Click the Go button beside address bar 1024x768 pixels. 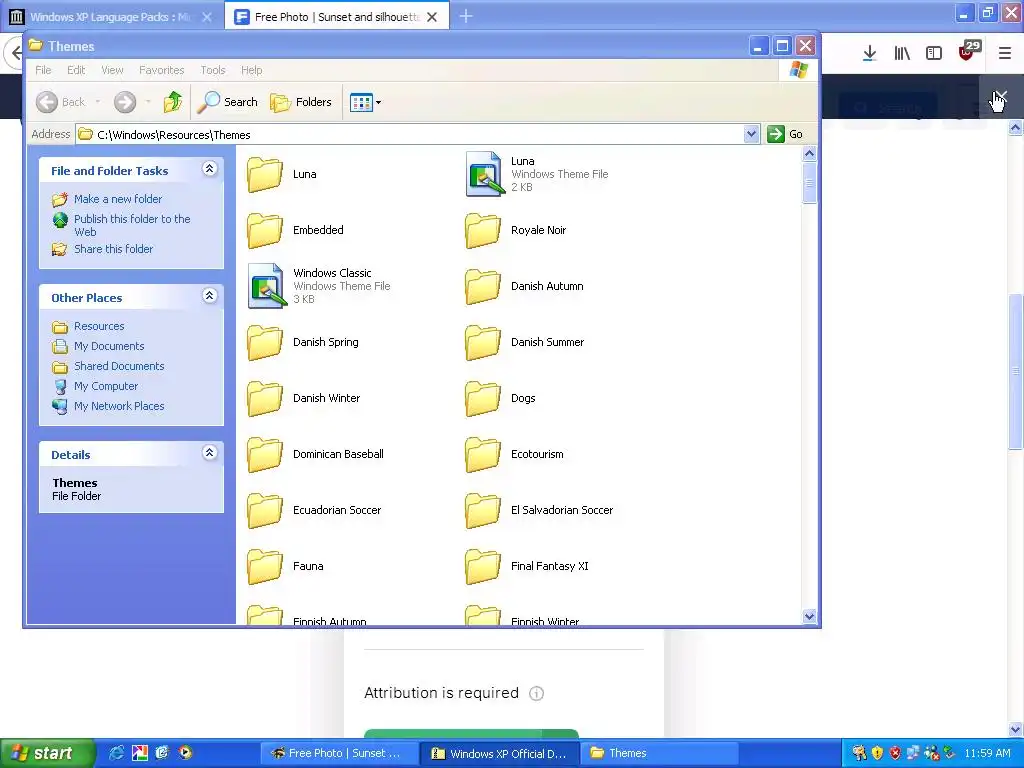click(x=786, y=135)
